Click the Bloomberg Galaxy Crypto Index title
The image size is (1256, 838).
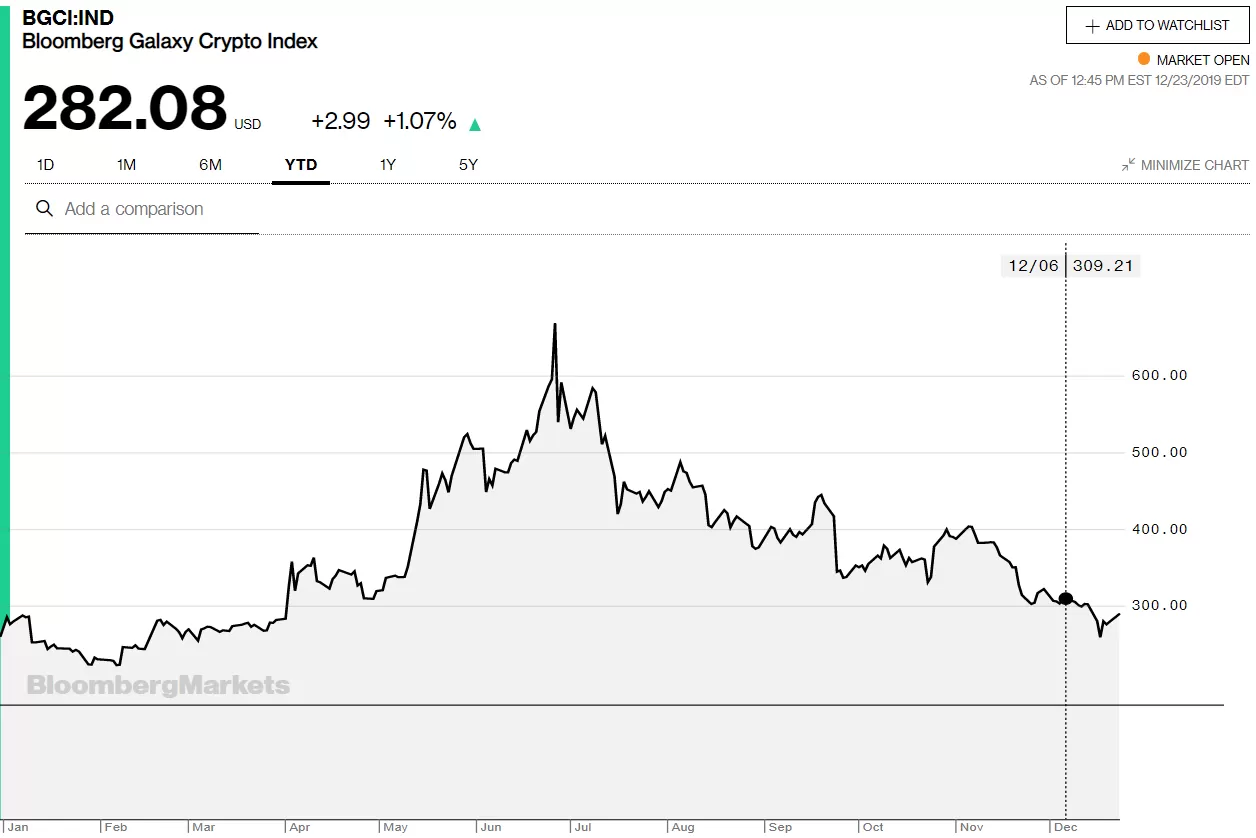click(170, 41)
